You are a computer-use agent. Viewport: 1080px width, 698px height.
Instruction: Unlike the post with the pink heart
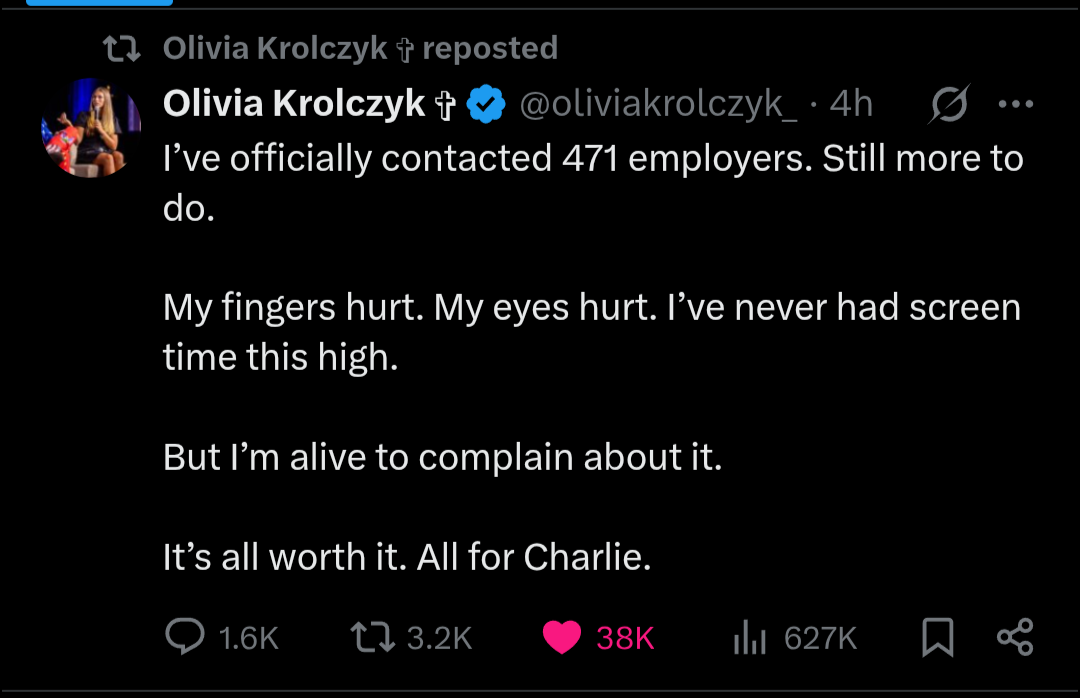pyautogui.click(x=562, y=637)
